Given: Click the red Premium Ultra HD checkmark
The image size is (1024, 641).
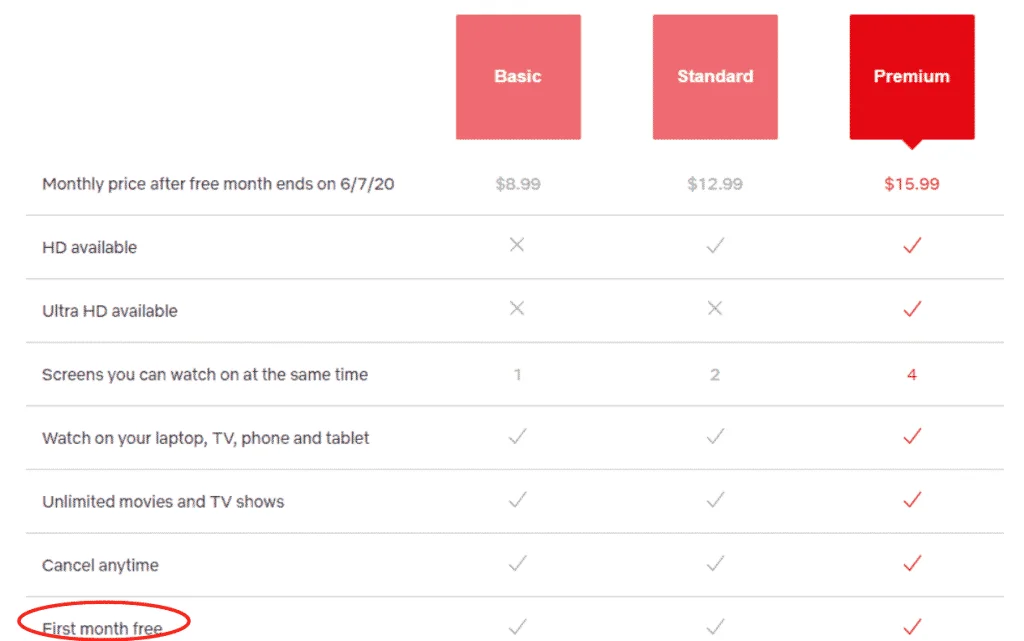Looking at the screenshot, I should [x=912, y=309].
